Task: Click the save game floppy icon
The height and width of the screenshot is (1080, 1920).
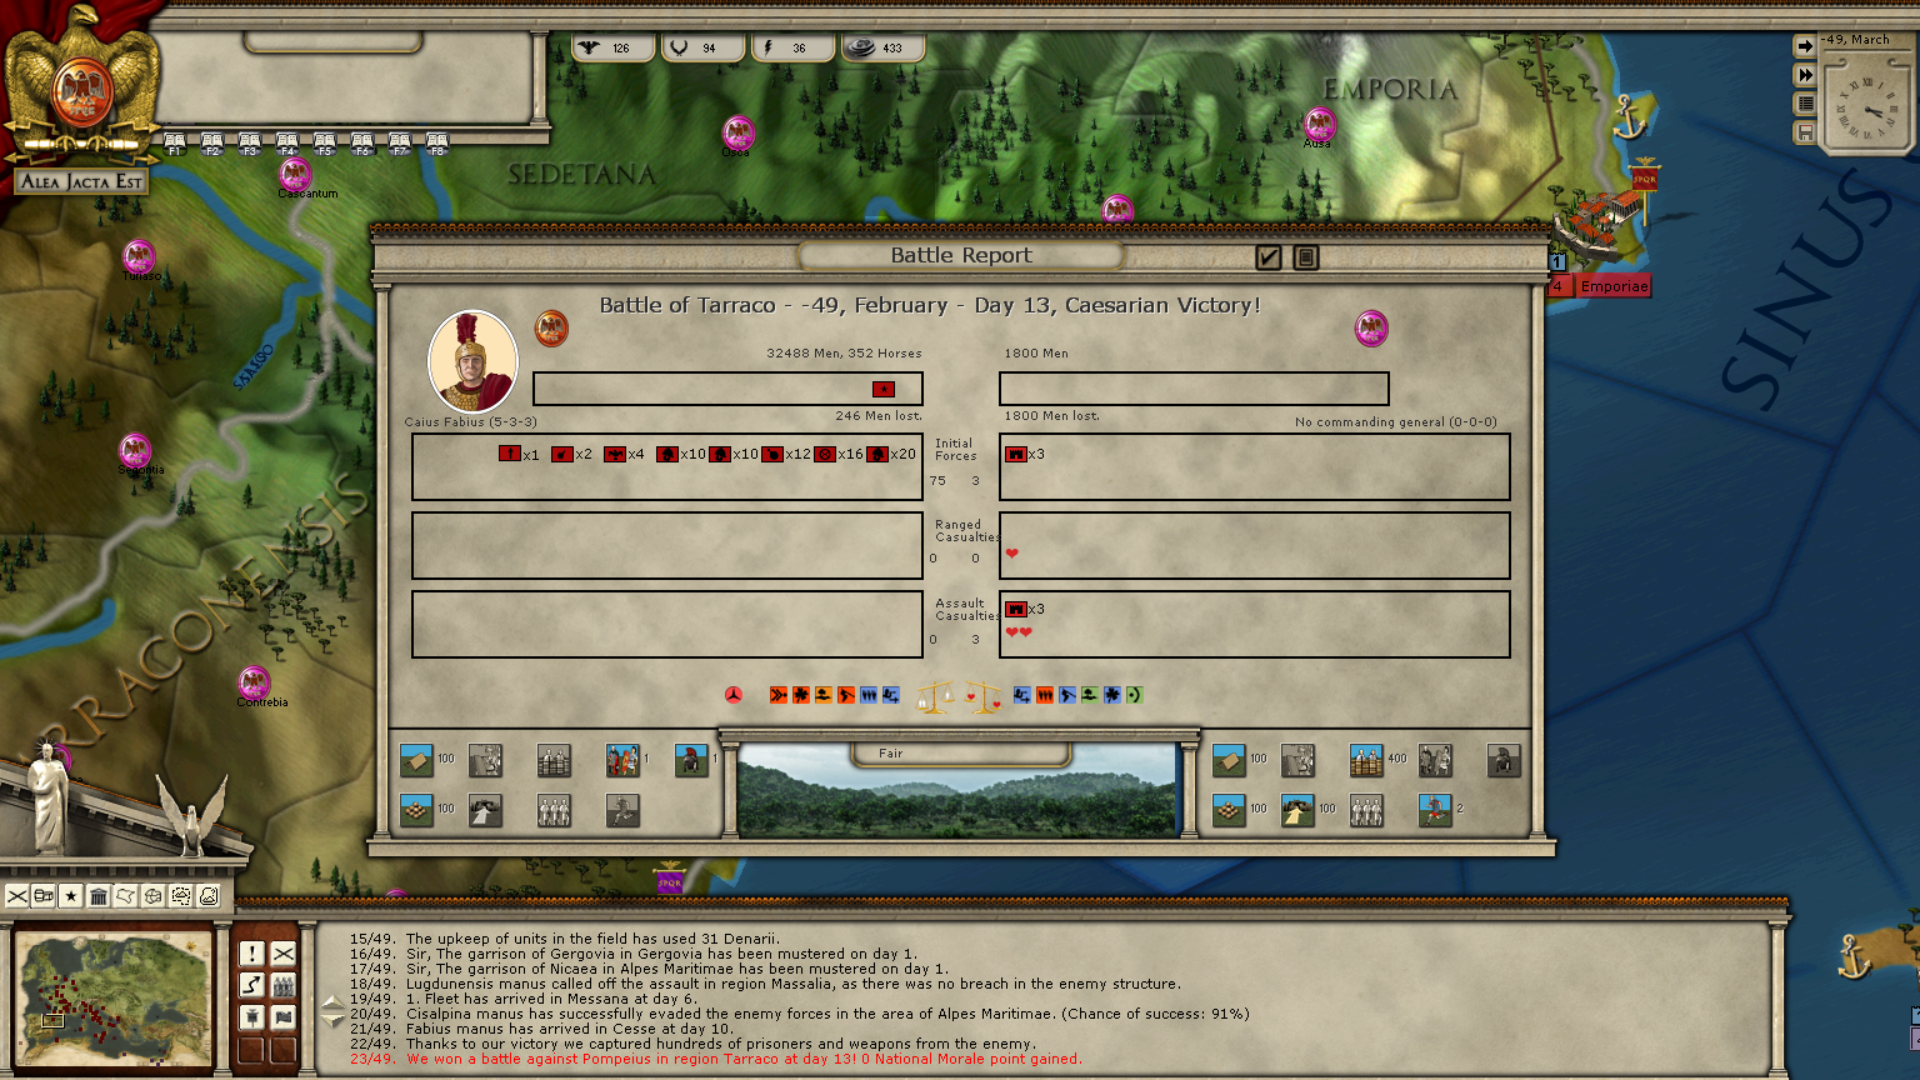Action: (1805, 132)
